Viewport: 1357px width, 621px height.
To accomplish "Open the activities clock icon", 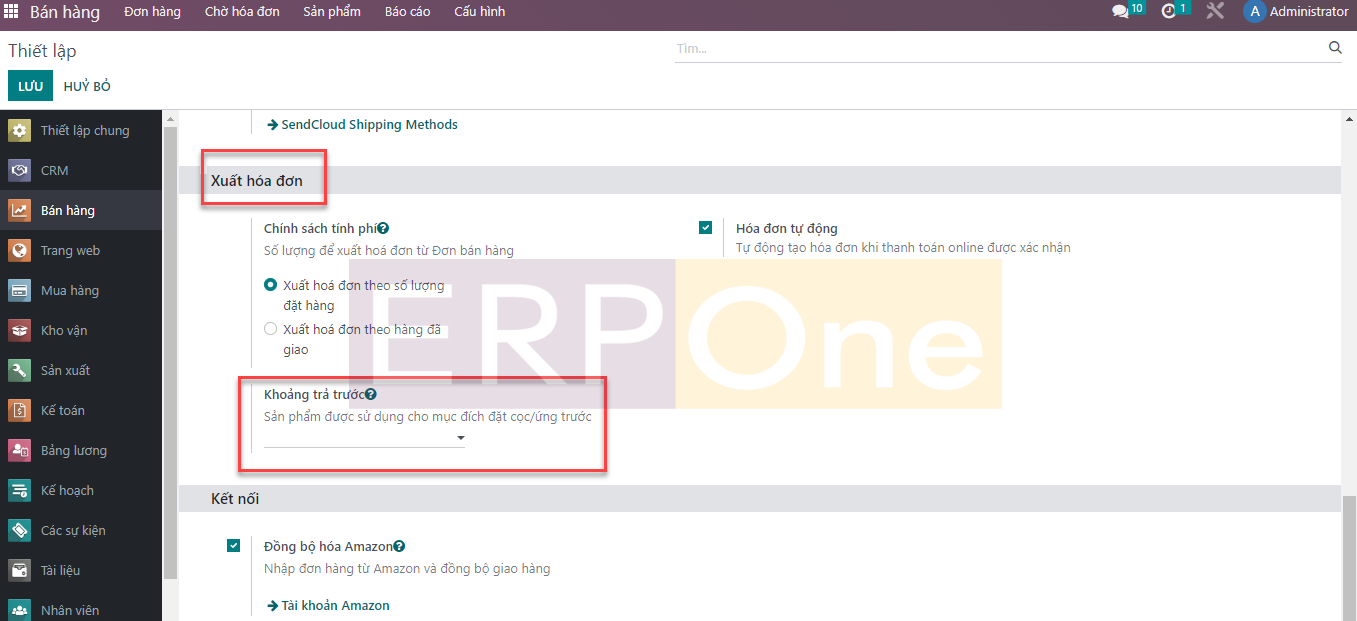I will coord(1169,12).
